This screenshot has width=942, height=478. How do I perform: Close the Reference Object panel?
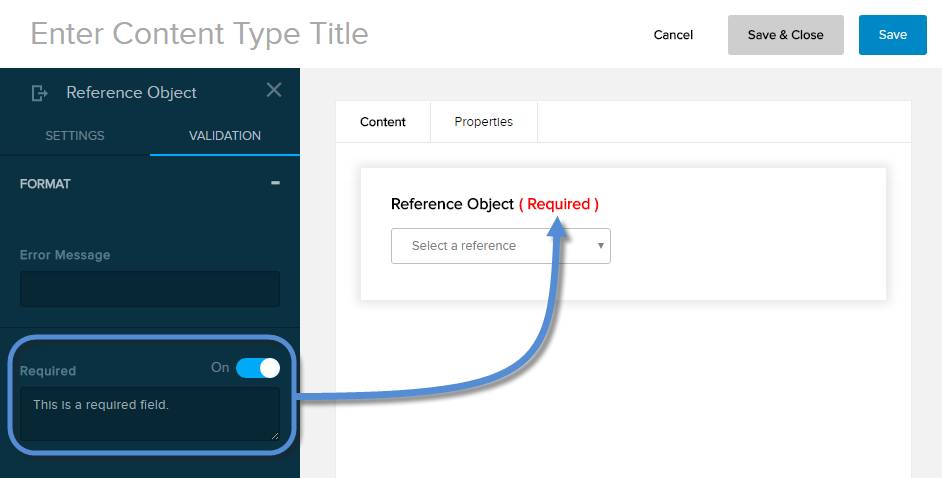(274, 90)
